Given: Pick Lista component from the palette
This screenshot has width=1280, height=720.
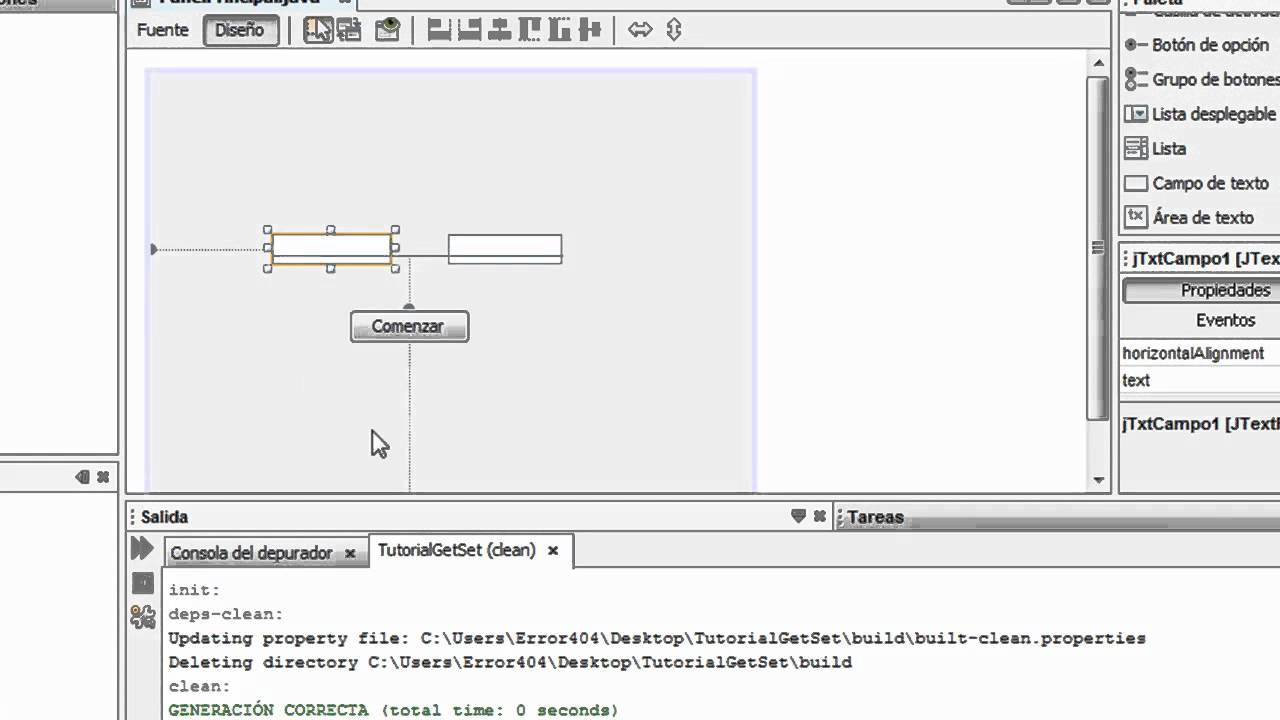Looking at the screenshot, I should click(x=1155, y=149).
